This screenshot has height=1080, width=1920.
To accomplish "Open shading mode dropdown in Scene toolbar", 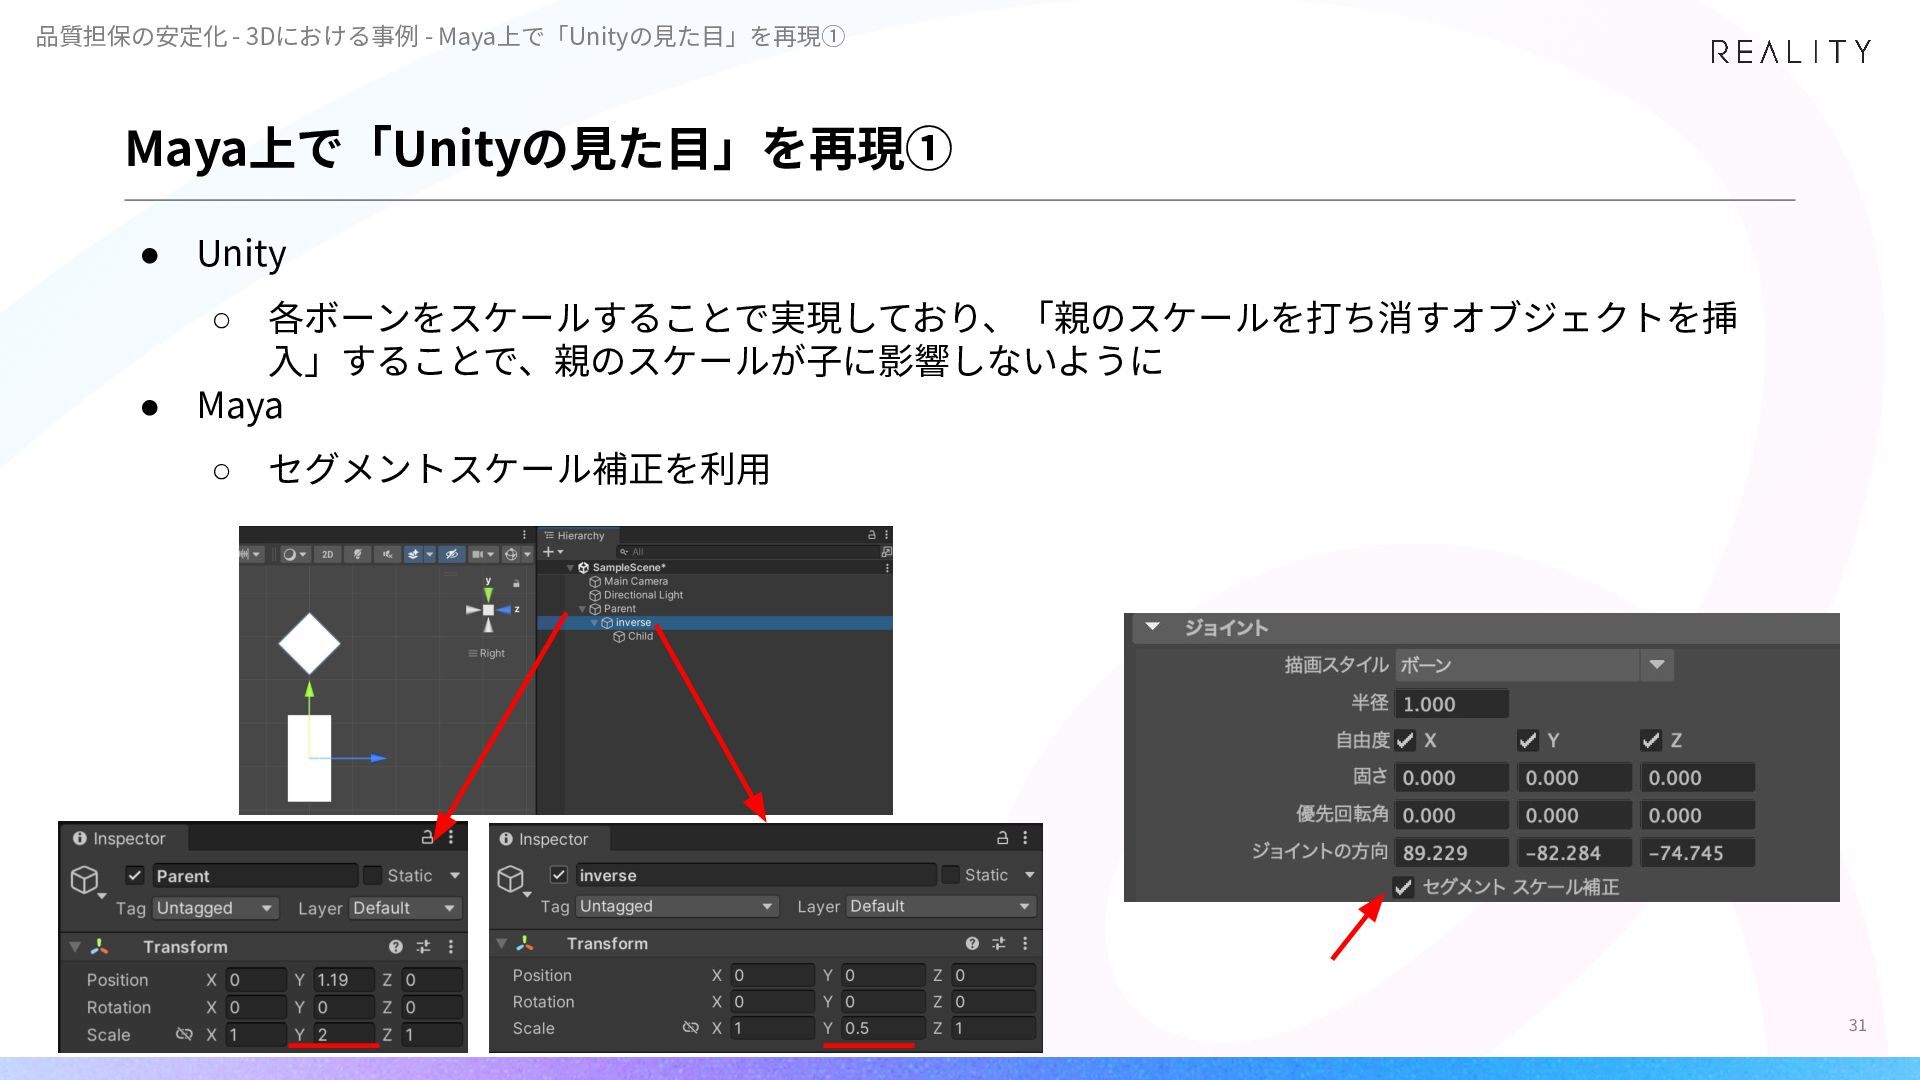I will (294, 554).
